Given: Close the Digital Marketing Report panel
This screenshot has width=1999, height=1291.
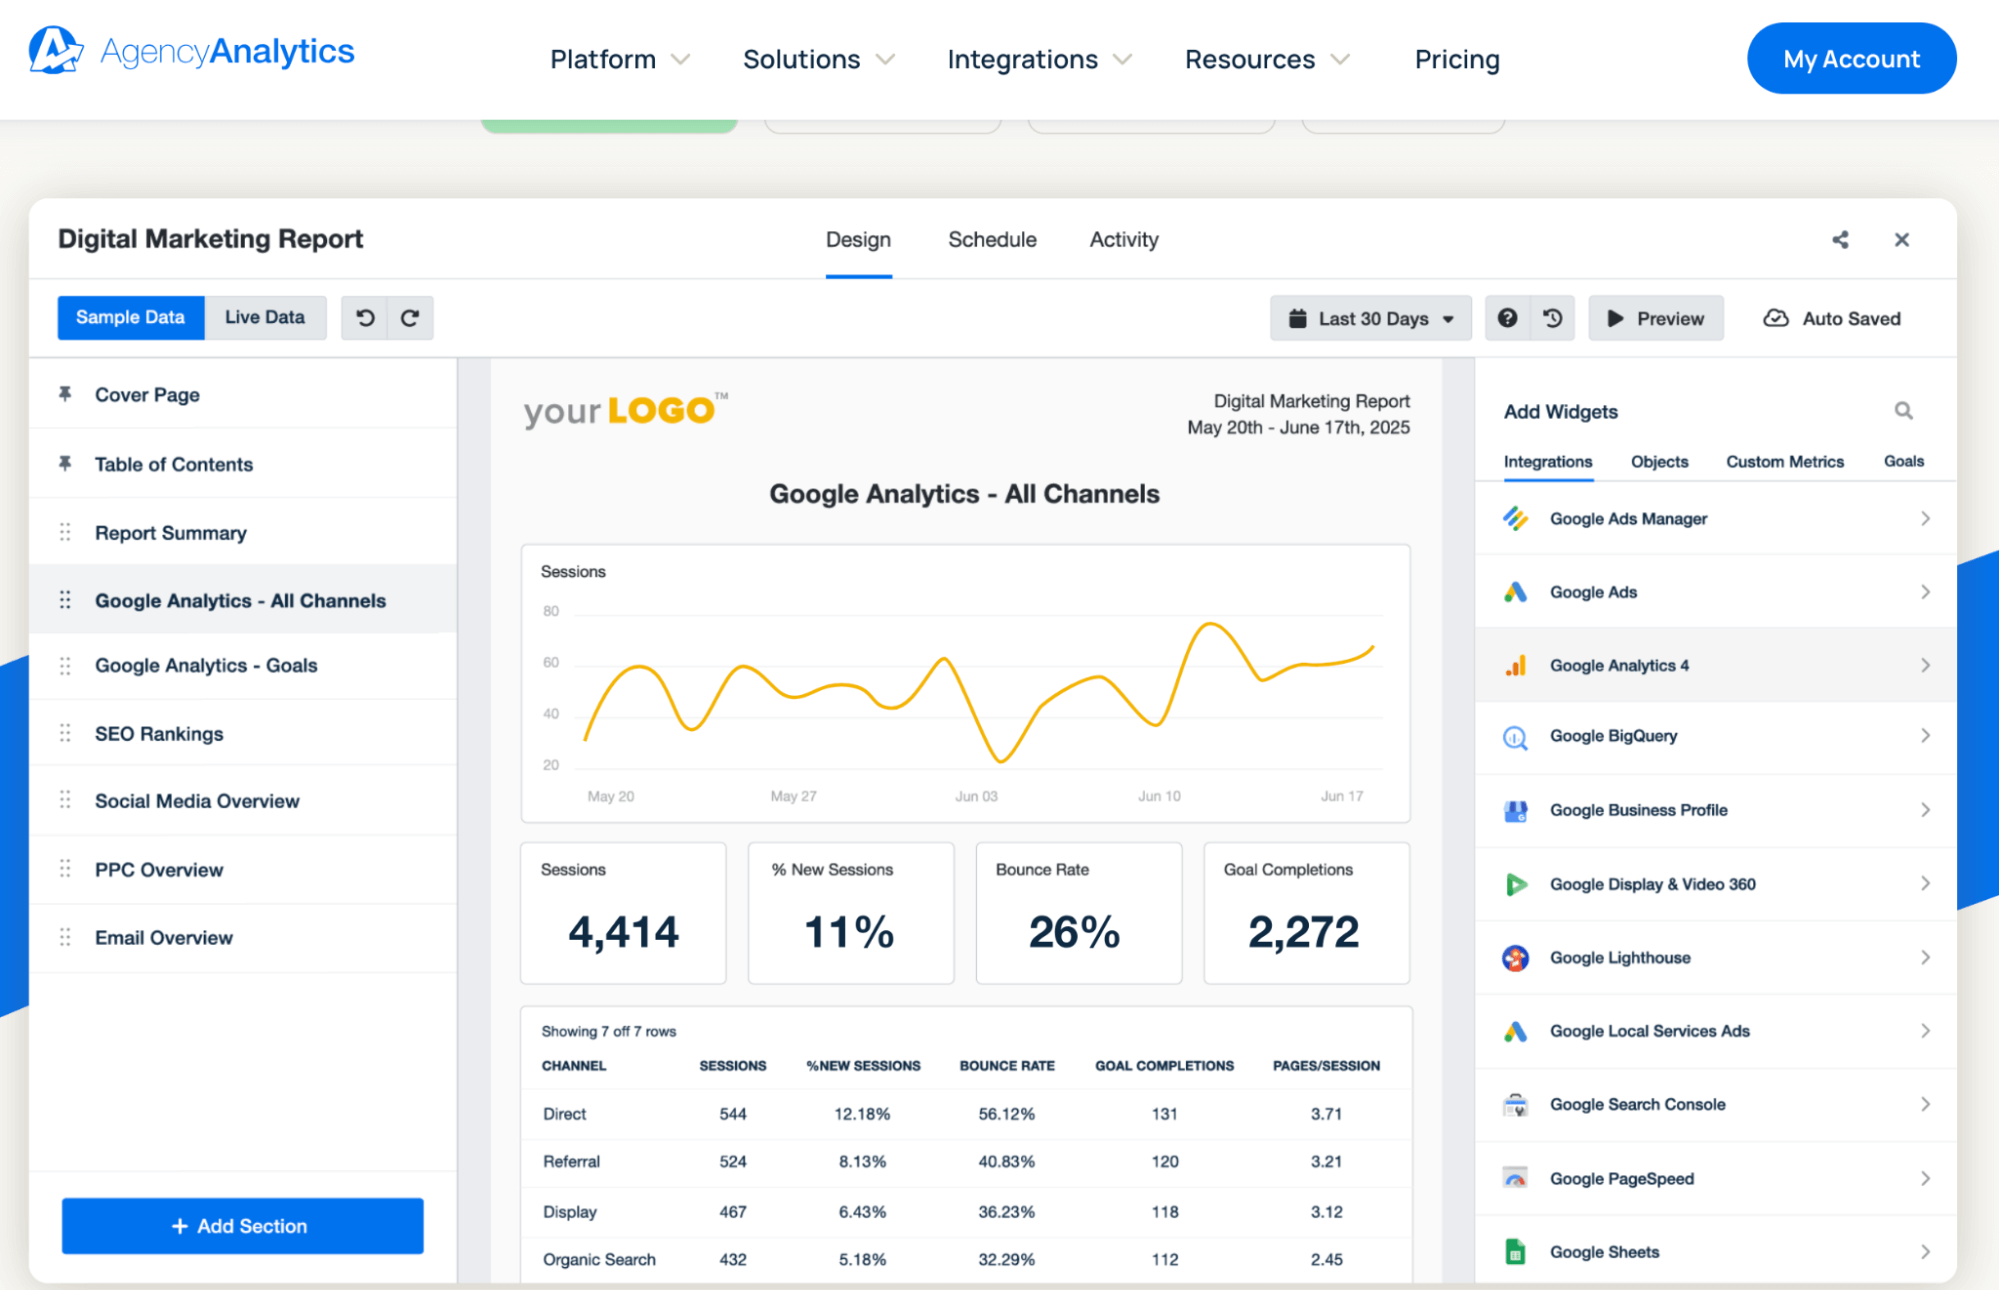Looking at the screenshot, I should [x=1902, y=240].
